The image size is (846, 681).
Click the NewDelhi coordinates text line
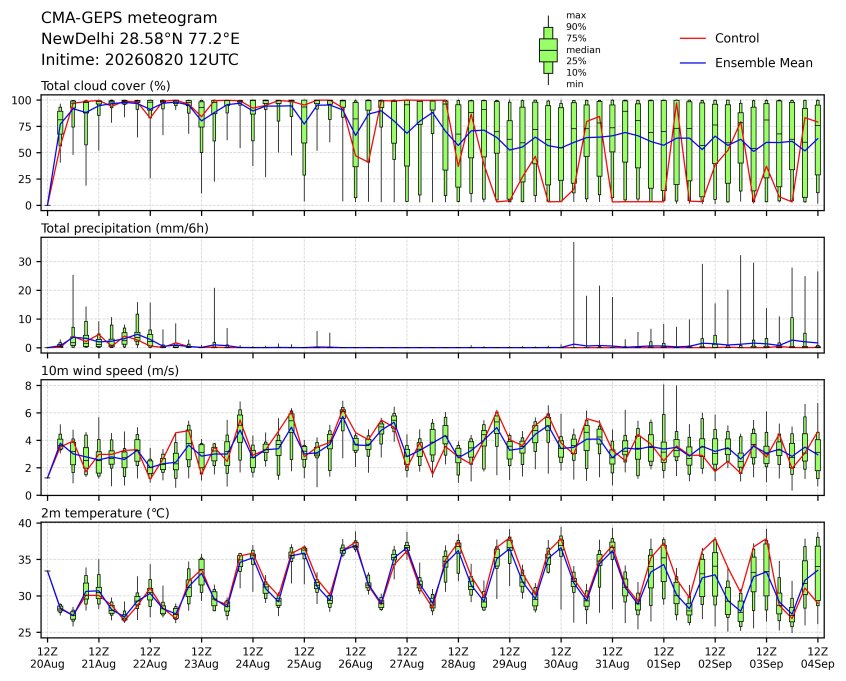(140, 39)
